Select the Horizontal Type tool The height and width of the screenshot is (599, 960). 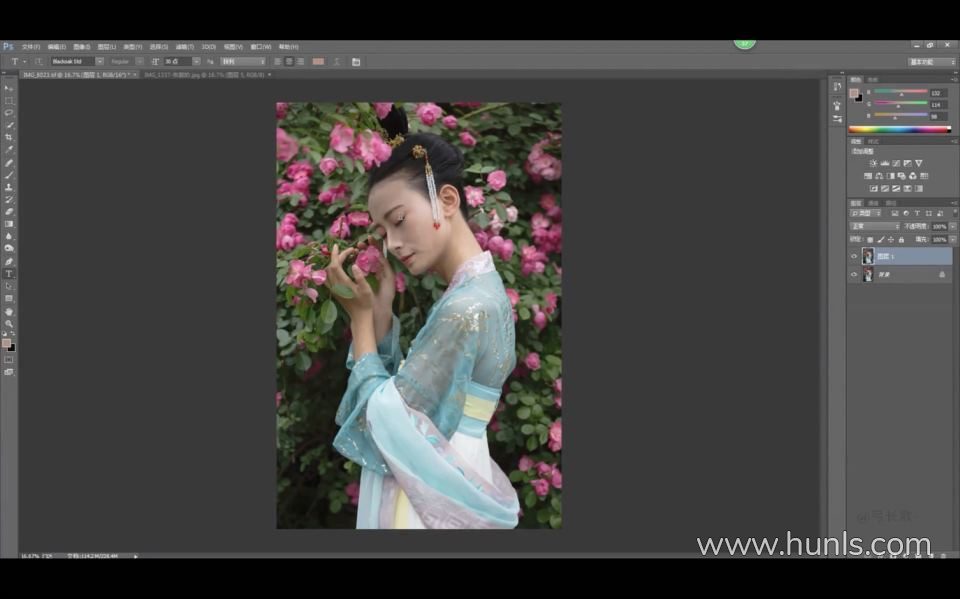(x=9, y=274)
